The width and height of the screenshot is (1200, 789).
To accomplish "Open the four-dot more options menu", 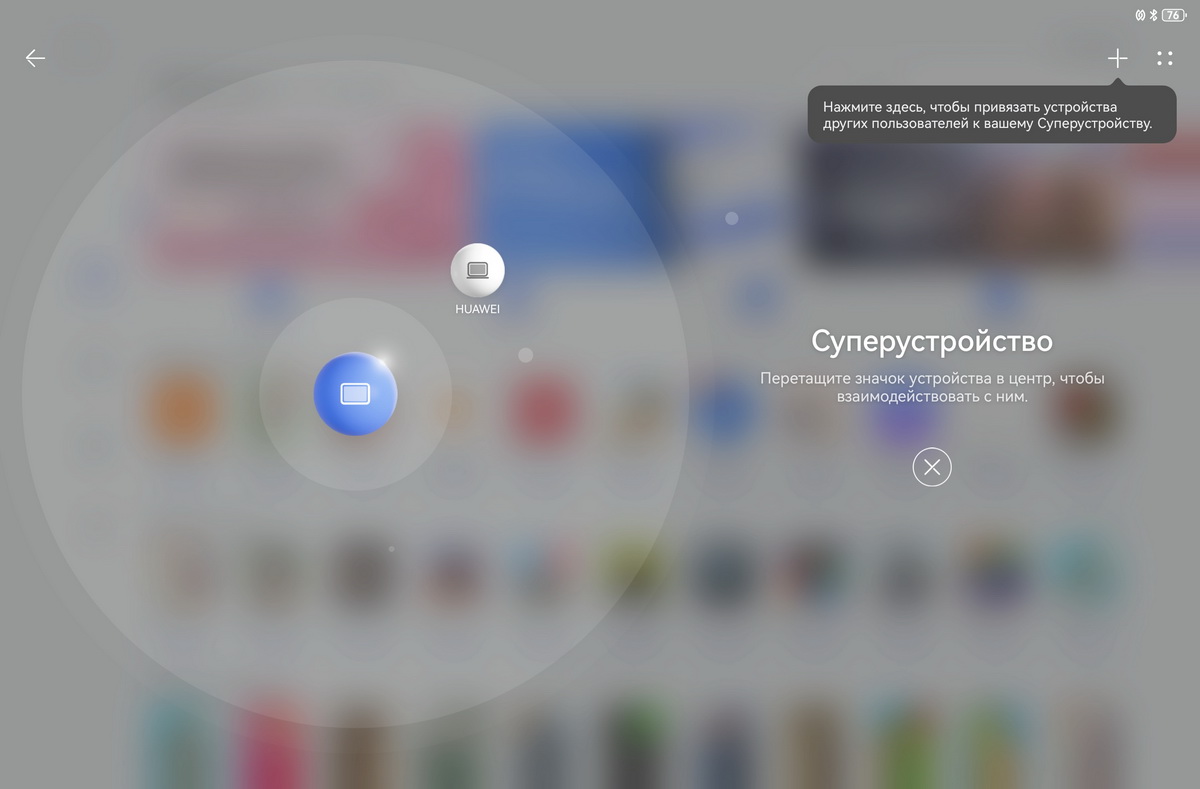I will coord(1164,58).
